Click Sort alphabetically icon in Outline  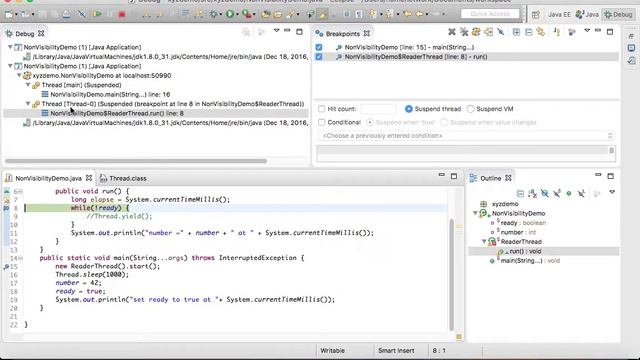(x=532, y=193)
